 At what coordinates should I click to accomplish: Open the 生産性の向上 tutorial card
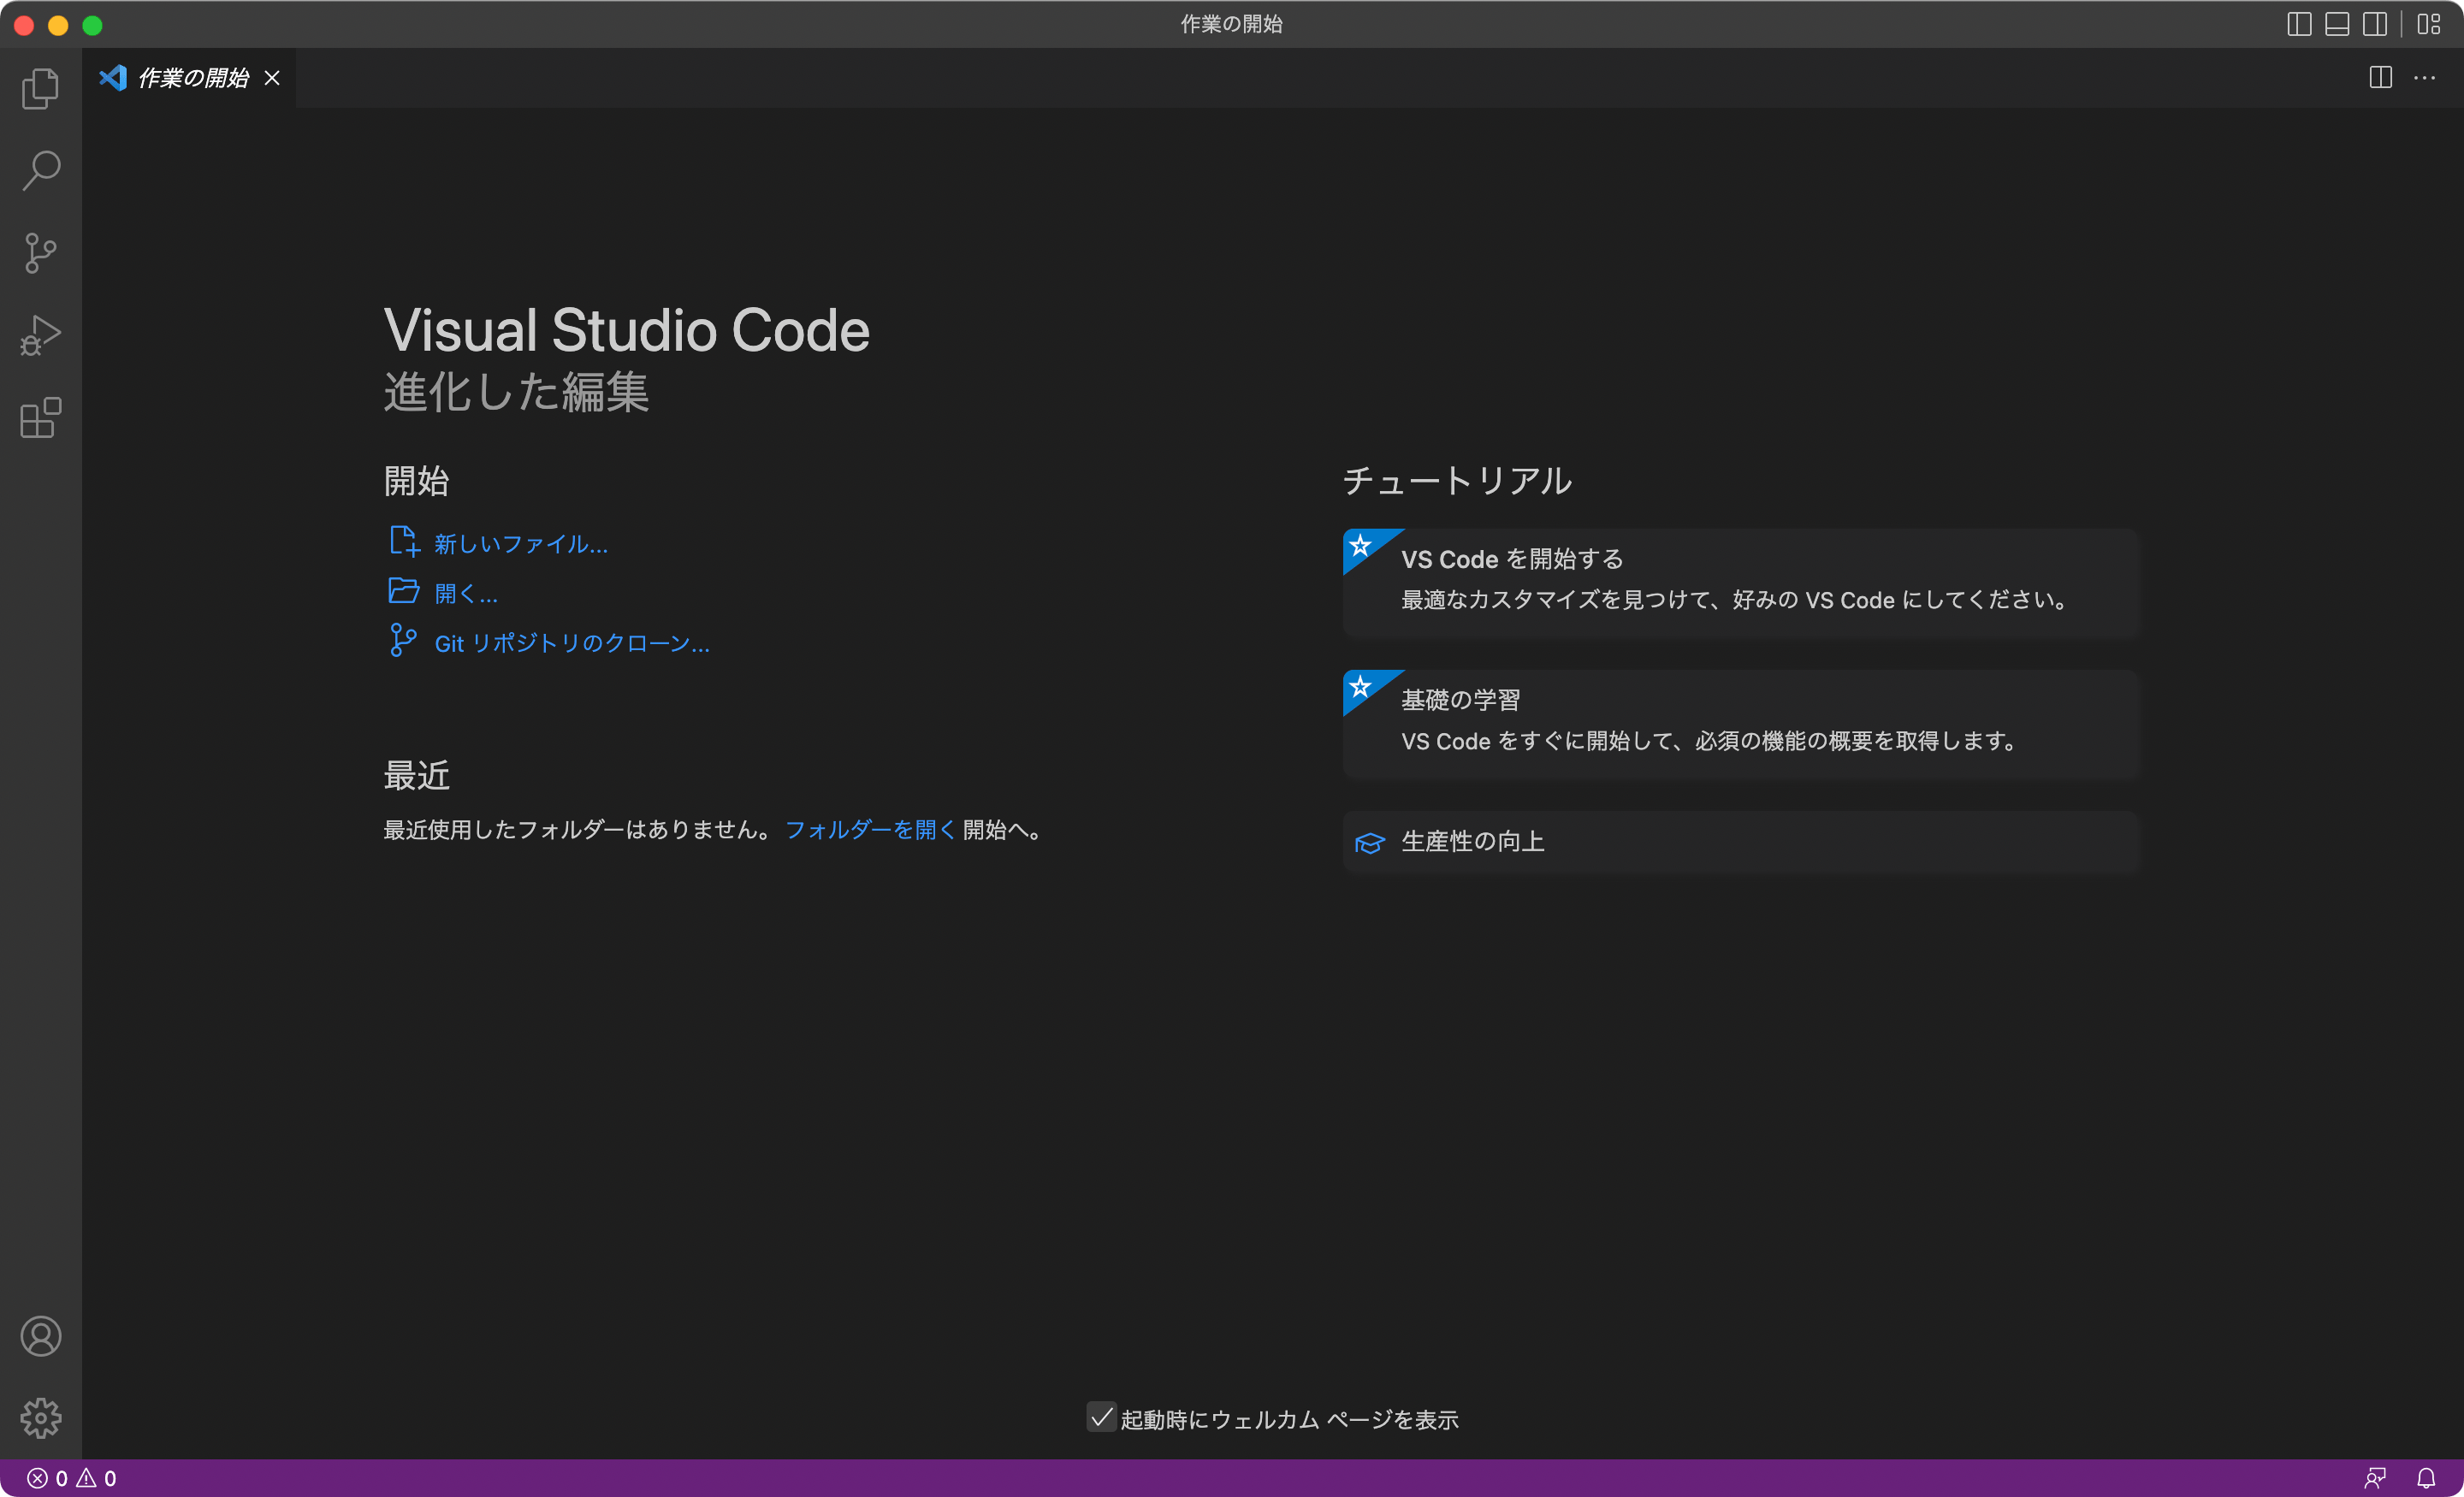point(1740,842)
